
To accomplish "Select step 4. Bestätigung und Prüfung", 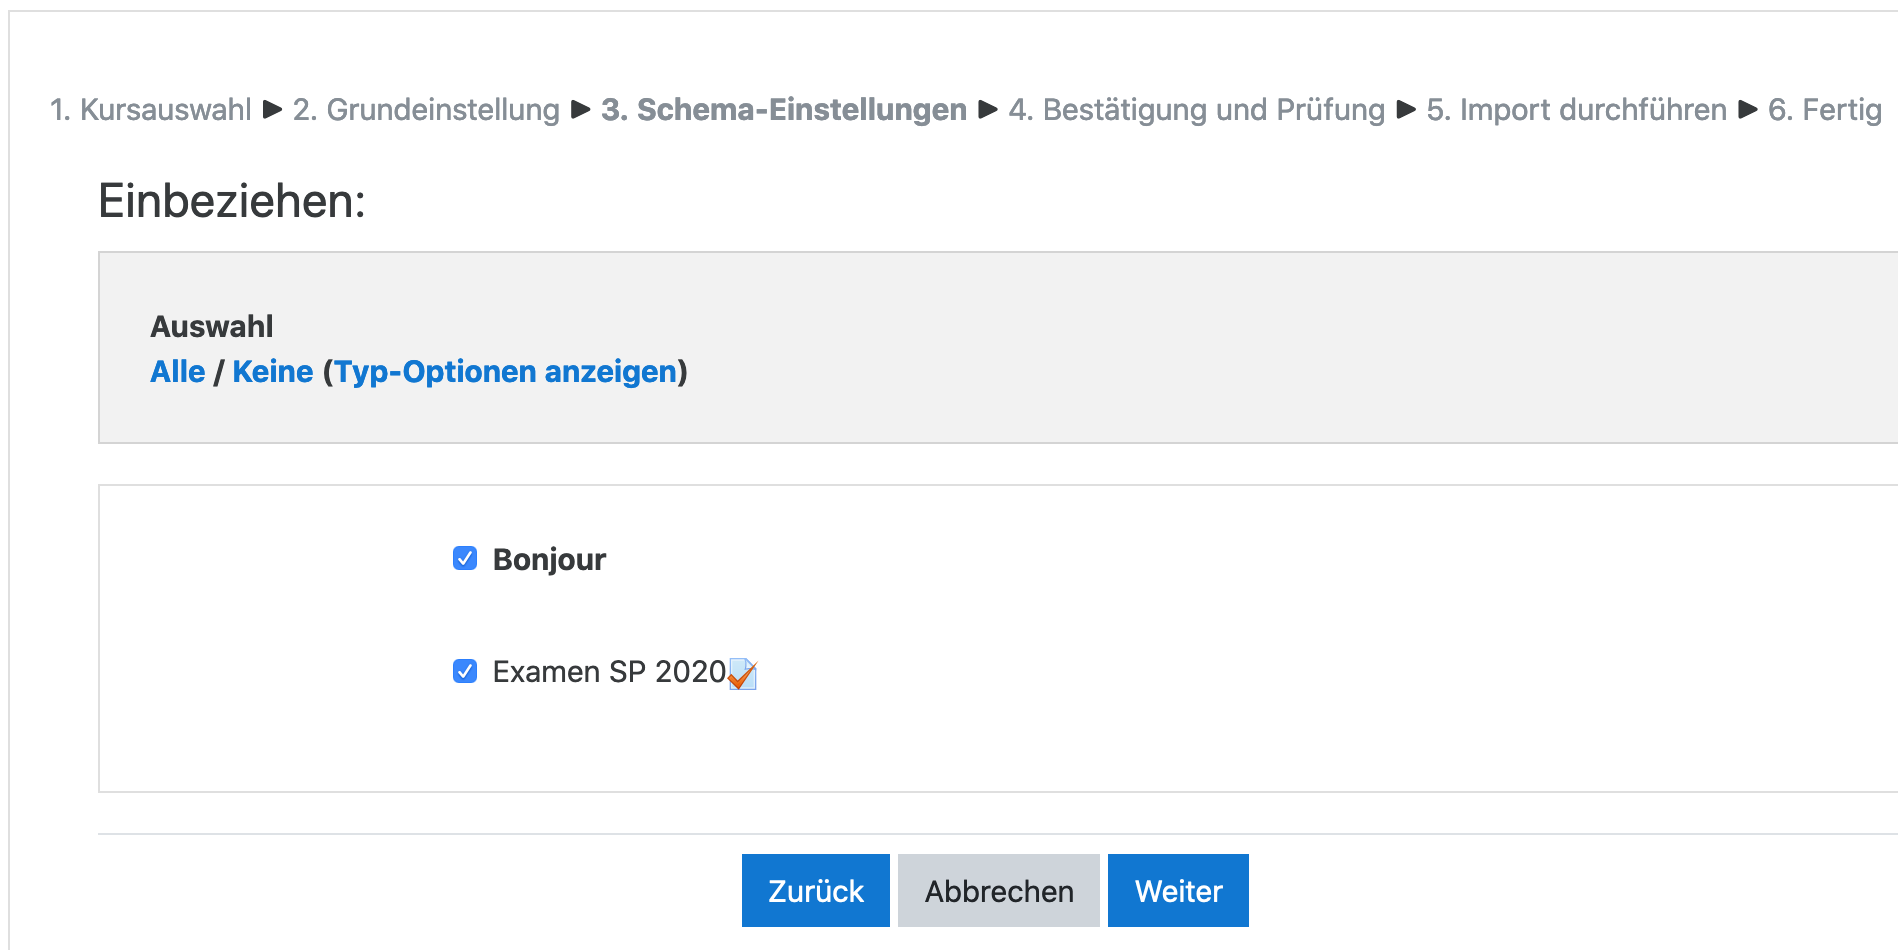I will [x=1196, y=109].
